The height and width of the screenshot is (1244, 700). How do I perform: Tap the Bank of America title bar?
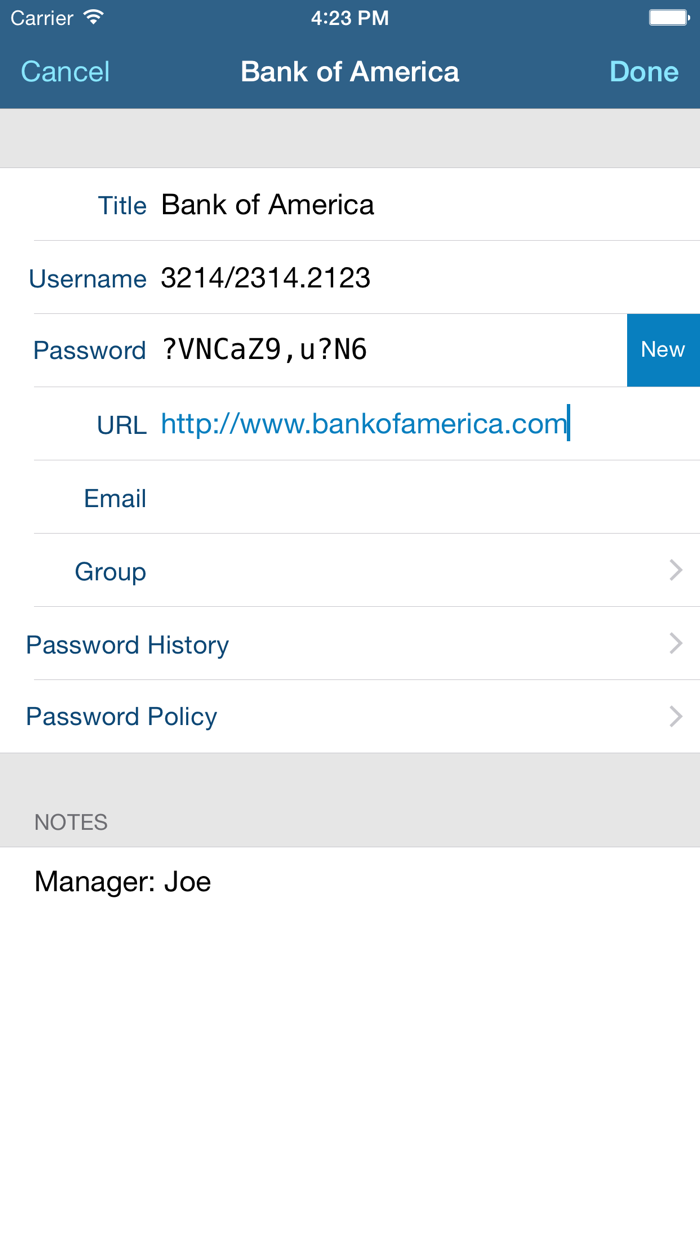click(x=349, y=71)
